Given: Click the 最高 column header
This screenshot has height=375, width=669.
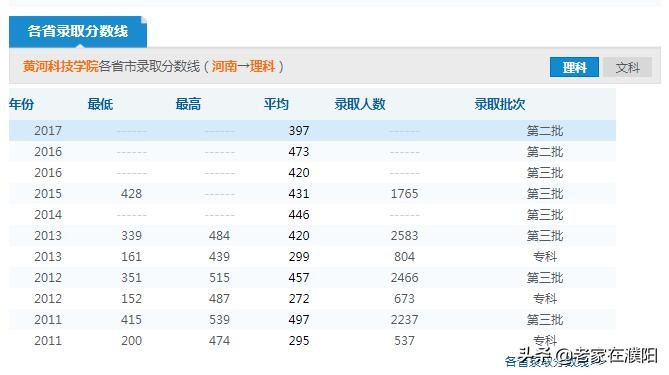Looking at the screenshot, I should (188, 104).
